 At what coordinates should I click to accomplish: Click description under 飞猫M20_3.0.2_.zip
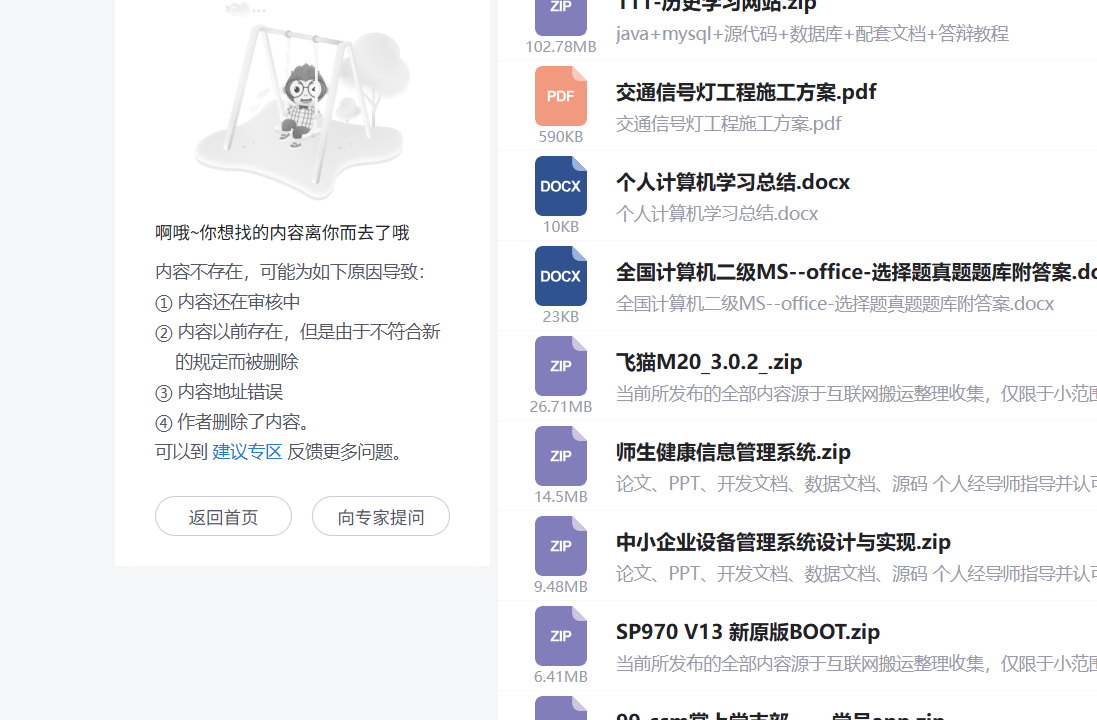(856, 394)
